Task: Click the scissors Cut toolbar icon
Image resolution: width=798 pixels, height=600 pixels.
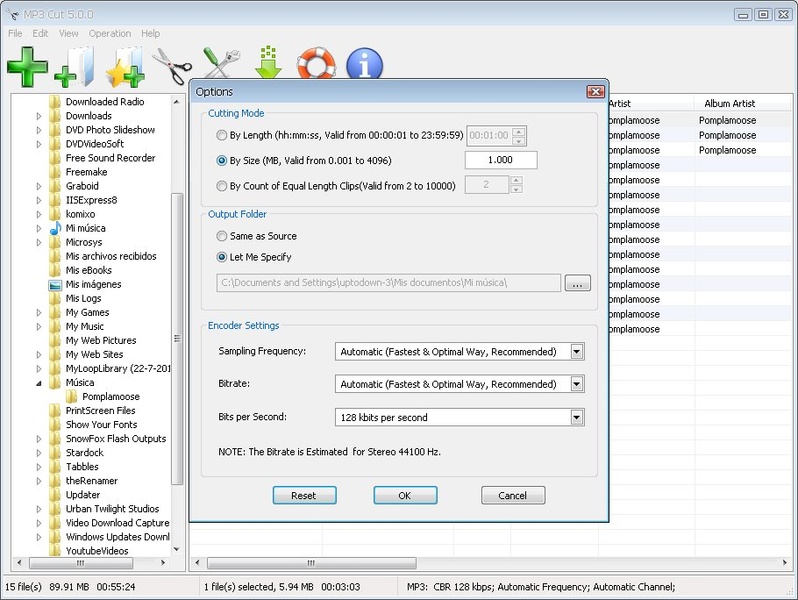Action: point(172,66)
